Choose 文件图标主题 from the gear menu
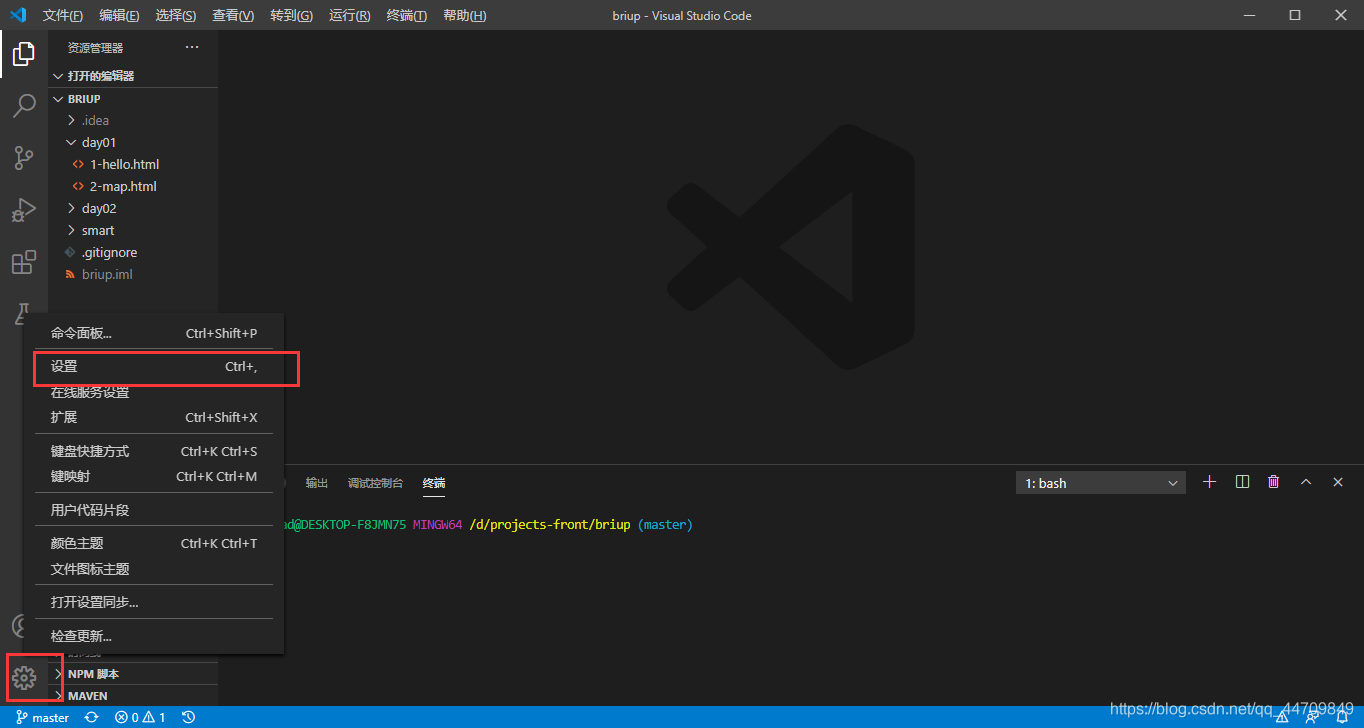This screenshot has height=728, width=1364. 154,569
